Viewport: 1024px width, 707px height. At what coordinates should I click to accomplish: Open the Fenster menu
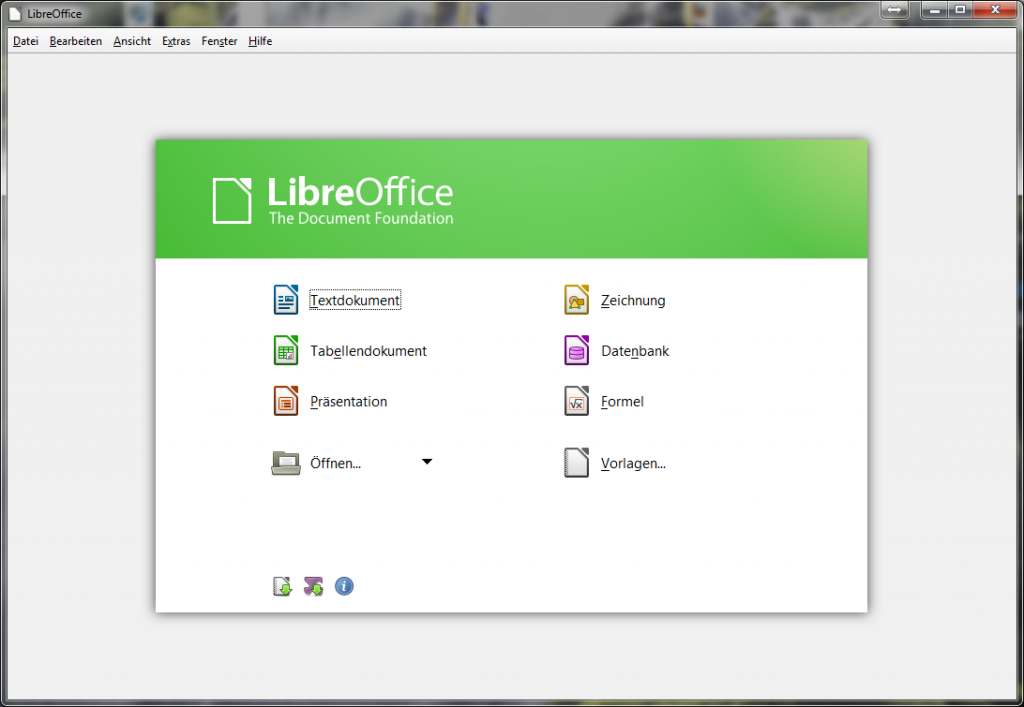219,41
